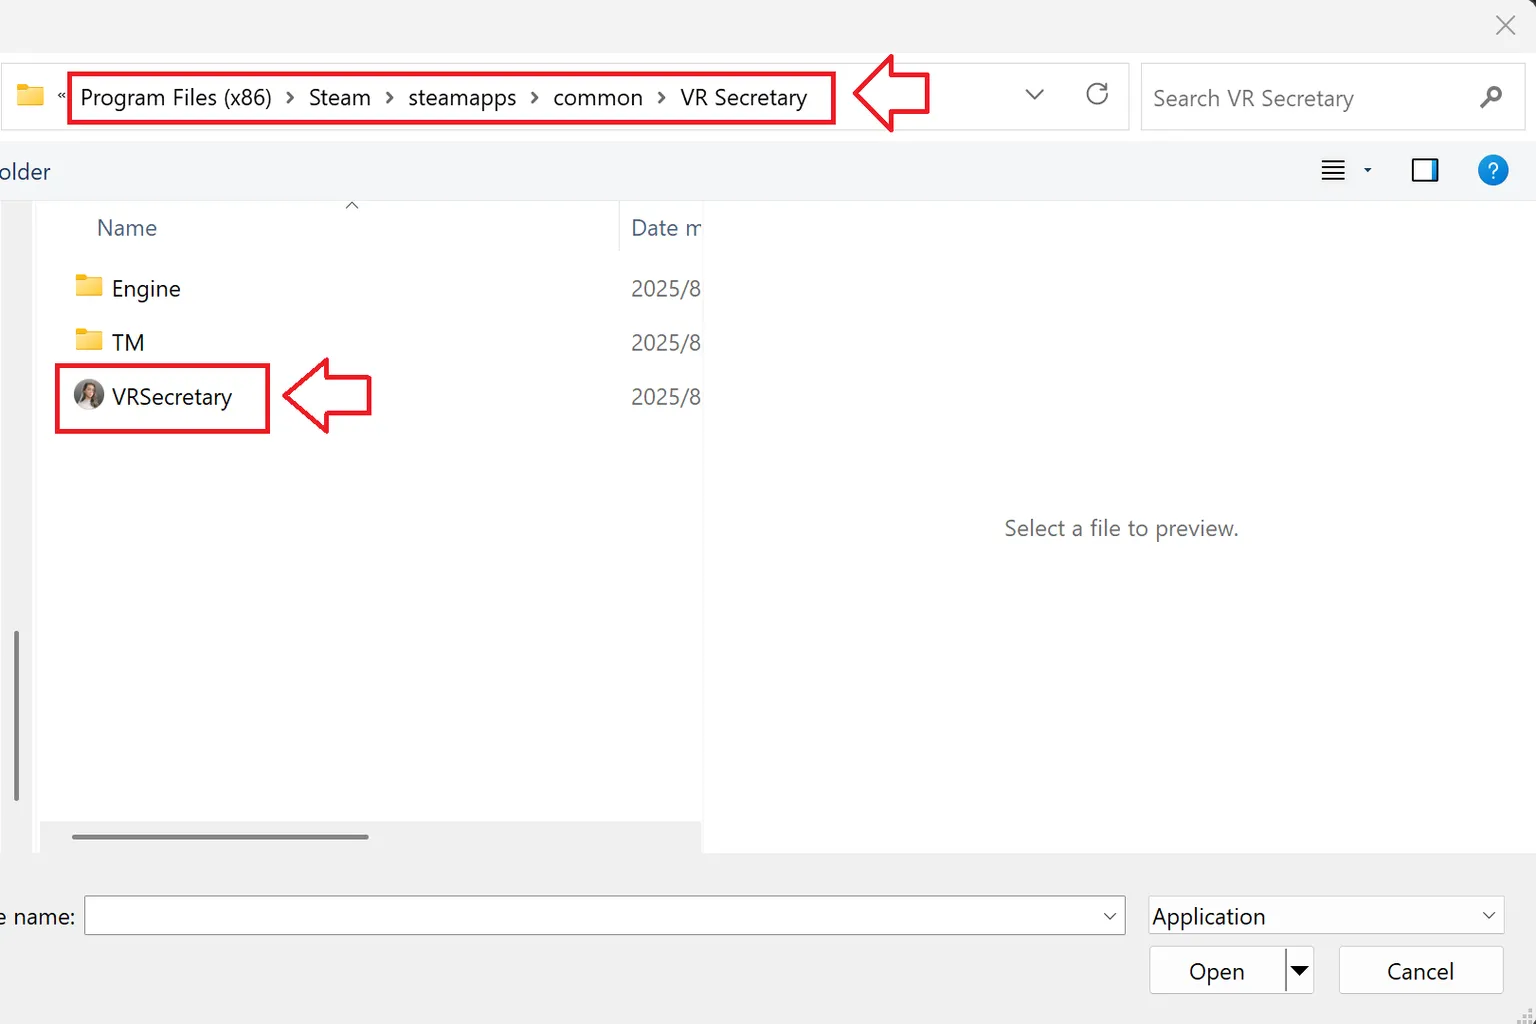The height and width of the screenshot is (1024, 1536).
Task: Sort by the Date modified column header
Action: tap(666, 228)
